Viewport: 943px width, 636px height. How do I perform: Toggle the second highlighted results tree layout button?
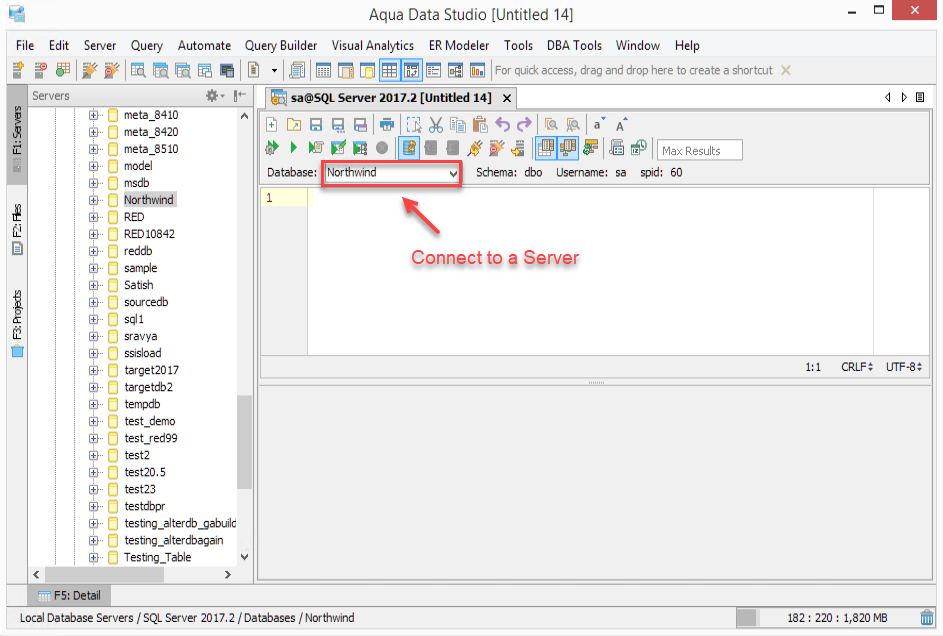[568, 148]
